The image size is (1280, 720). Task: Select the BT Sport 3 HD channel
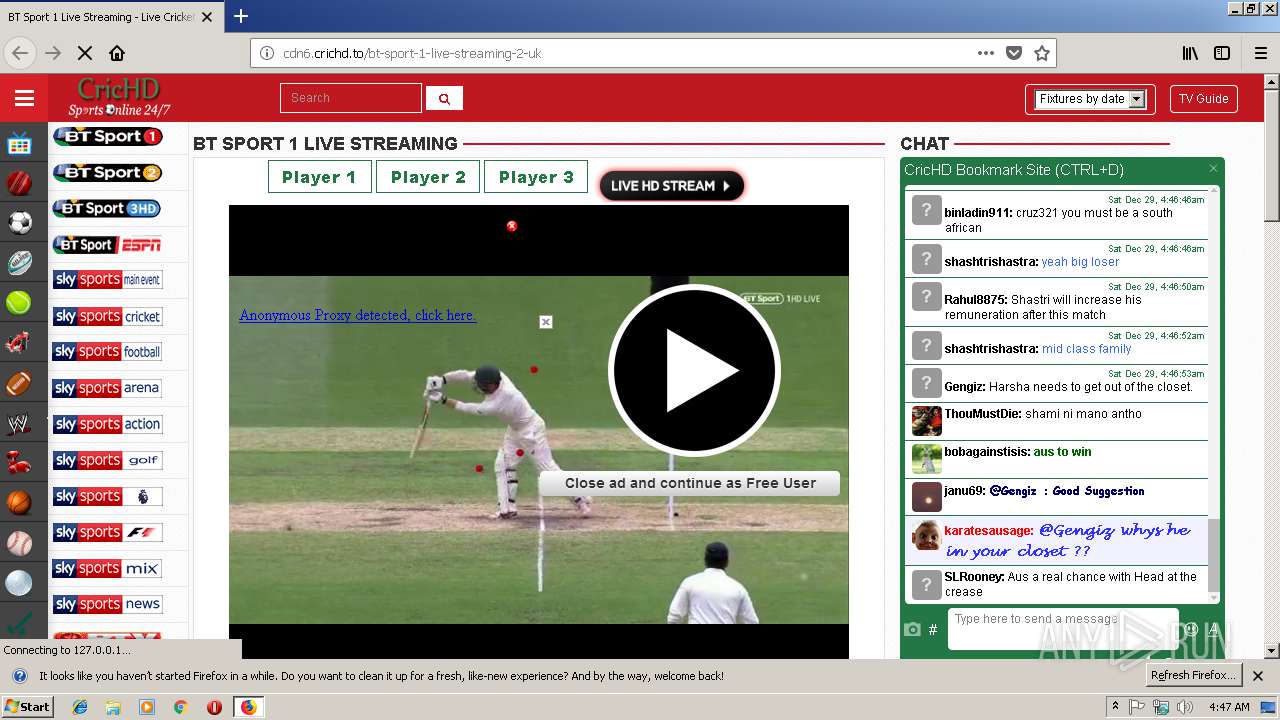tap(107, 208)
